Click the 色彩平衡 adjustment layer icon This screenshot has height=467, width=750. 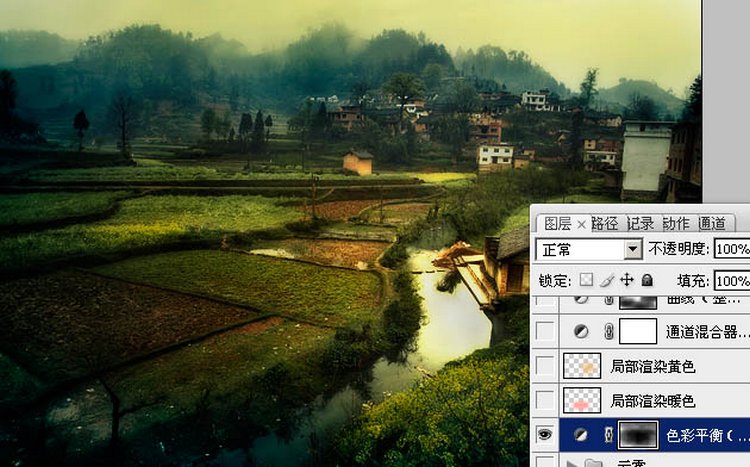(x=582, y=435)
